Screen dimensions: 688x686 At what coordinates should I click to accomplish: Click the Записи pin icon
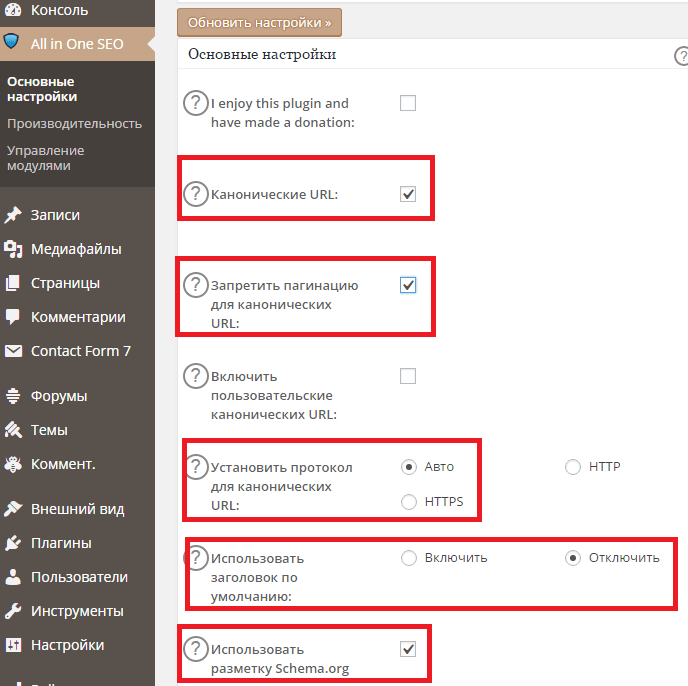pyautogui.click(x=13, y=215)
